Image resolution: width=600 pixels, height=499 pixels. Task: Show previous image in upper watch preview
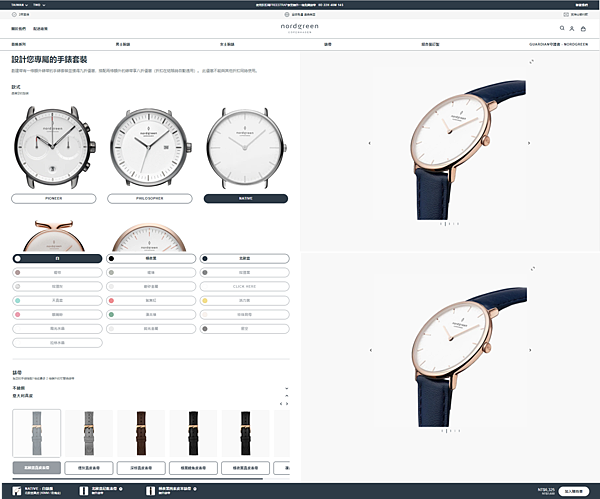tap(369, 143)
